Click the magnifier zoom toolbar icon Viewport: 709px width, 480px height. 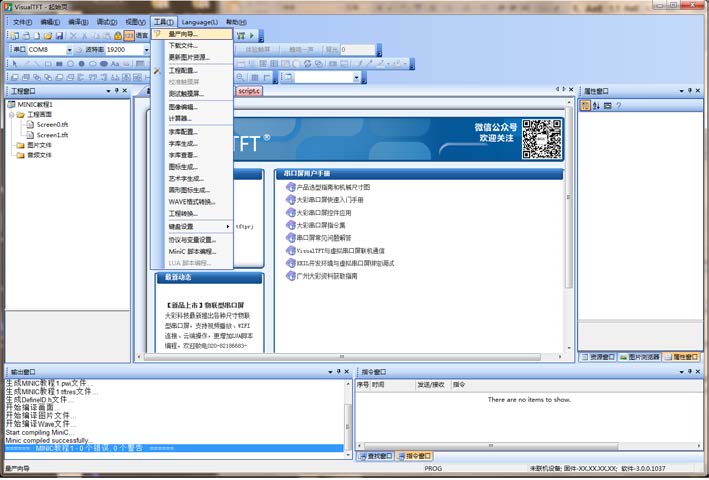click(241, 77)
